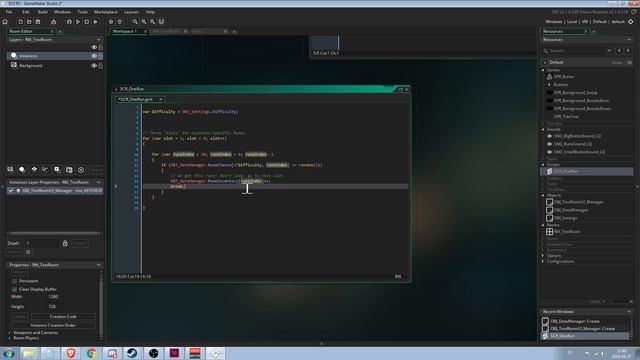The width and height of the screenshot is (640, 360).
Task: Click the Instance Creation Order button
Action: tap(53, 325)
